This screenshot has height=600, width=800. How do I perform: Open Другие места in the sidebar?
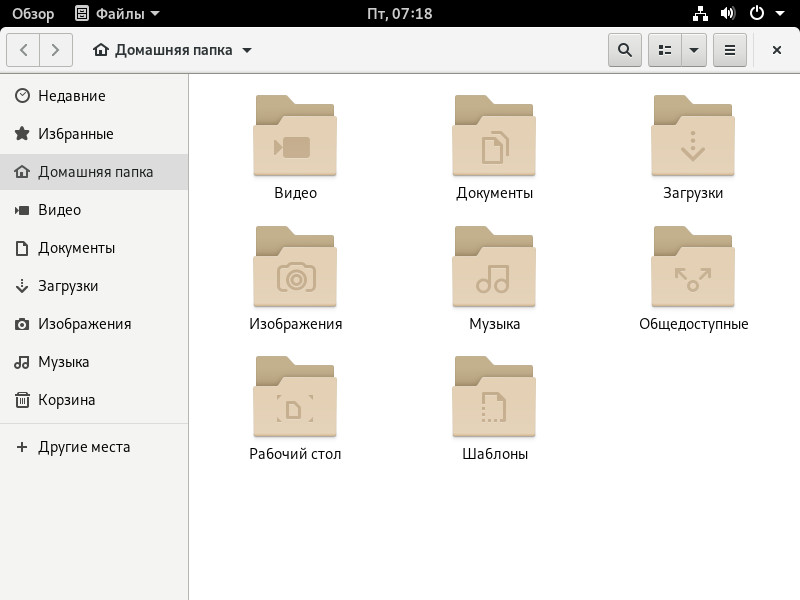94,447
